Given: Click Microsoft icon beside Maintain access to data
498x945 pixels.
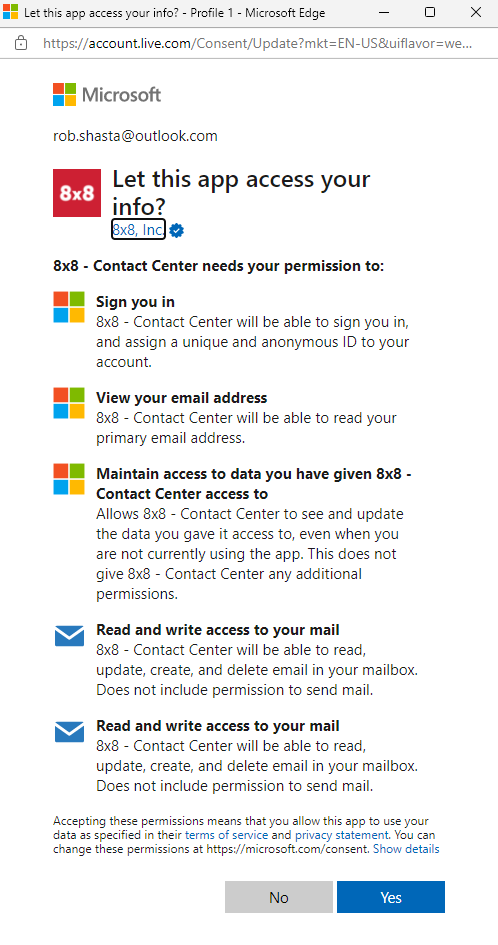Looking at the screenshot, I should [69, 479].
